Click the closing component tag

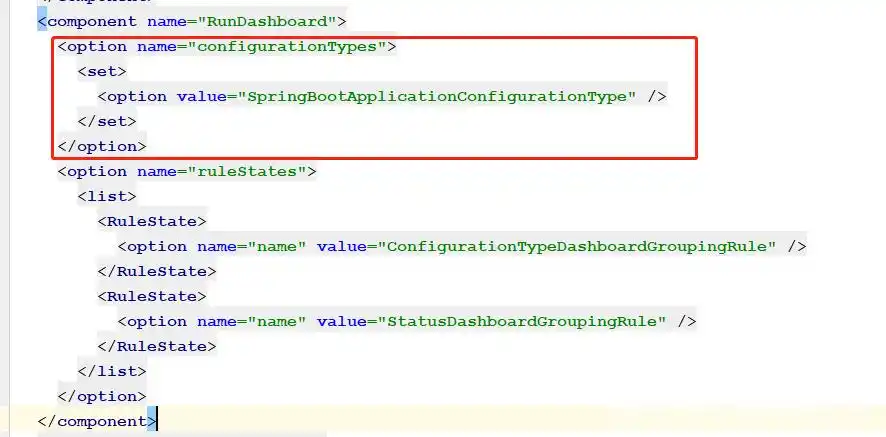click(x=97, y=422)
